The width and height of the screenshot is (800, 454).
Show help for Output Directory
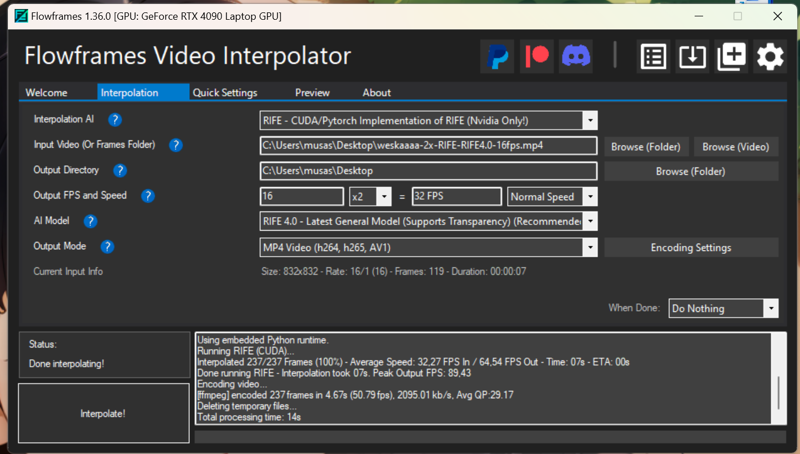pyautogui.click(x=120, y=170)
